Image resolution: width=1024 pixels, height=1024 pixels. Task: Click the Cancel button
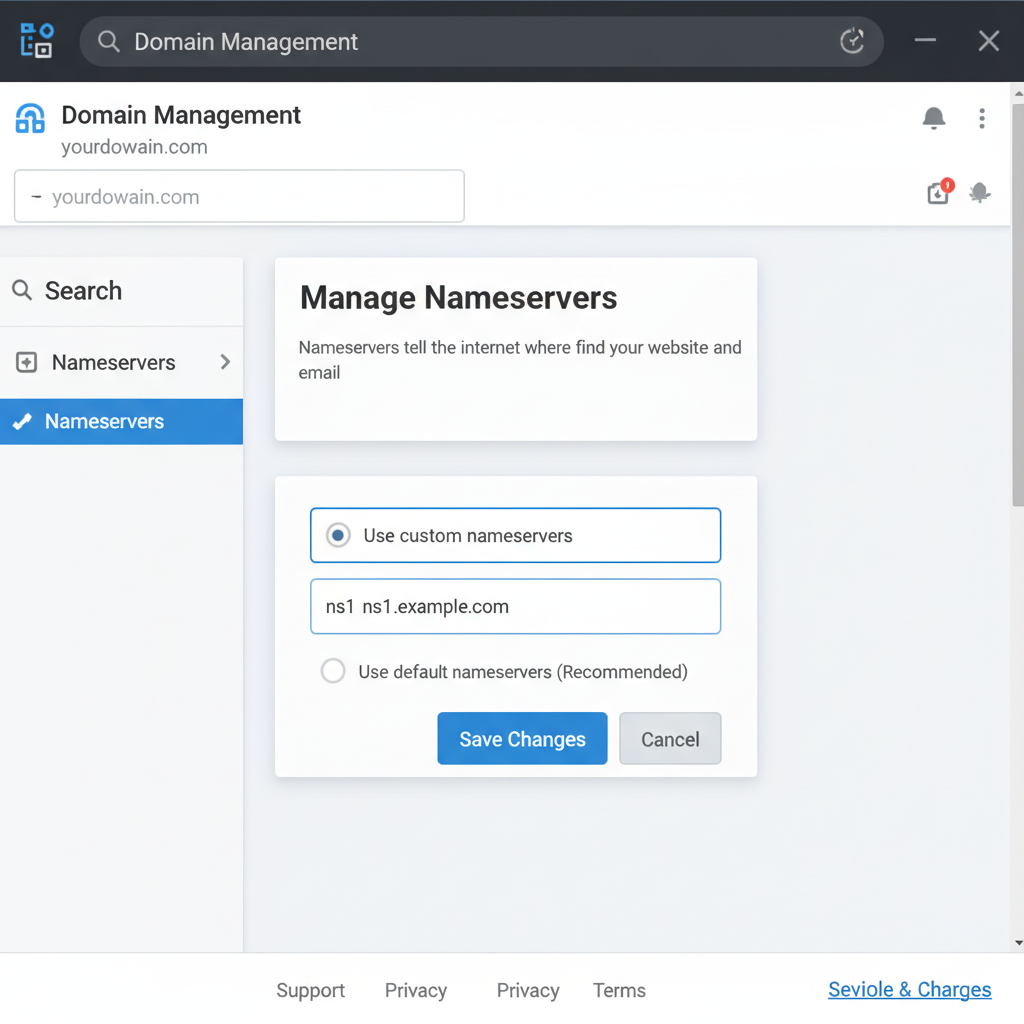click(x=670, y=739)
